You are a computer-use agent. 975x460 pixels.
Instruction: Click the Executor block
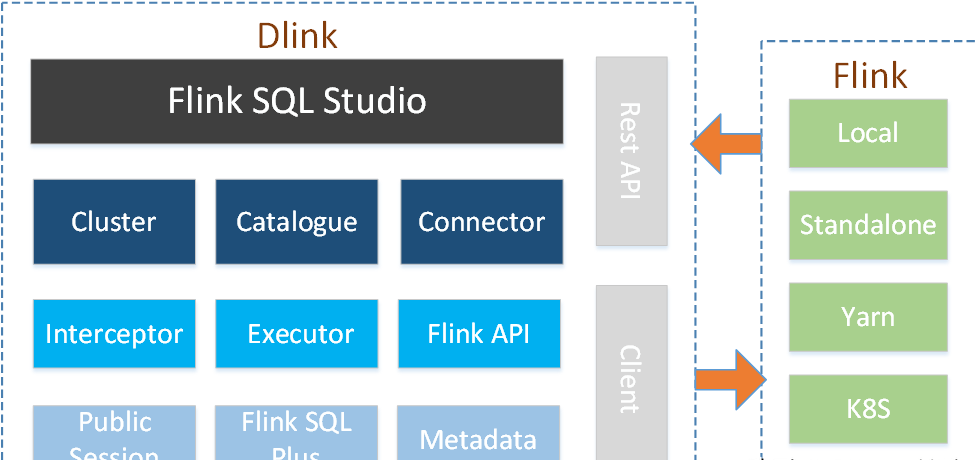[x=297, y=334]
